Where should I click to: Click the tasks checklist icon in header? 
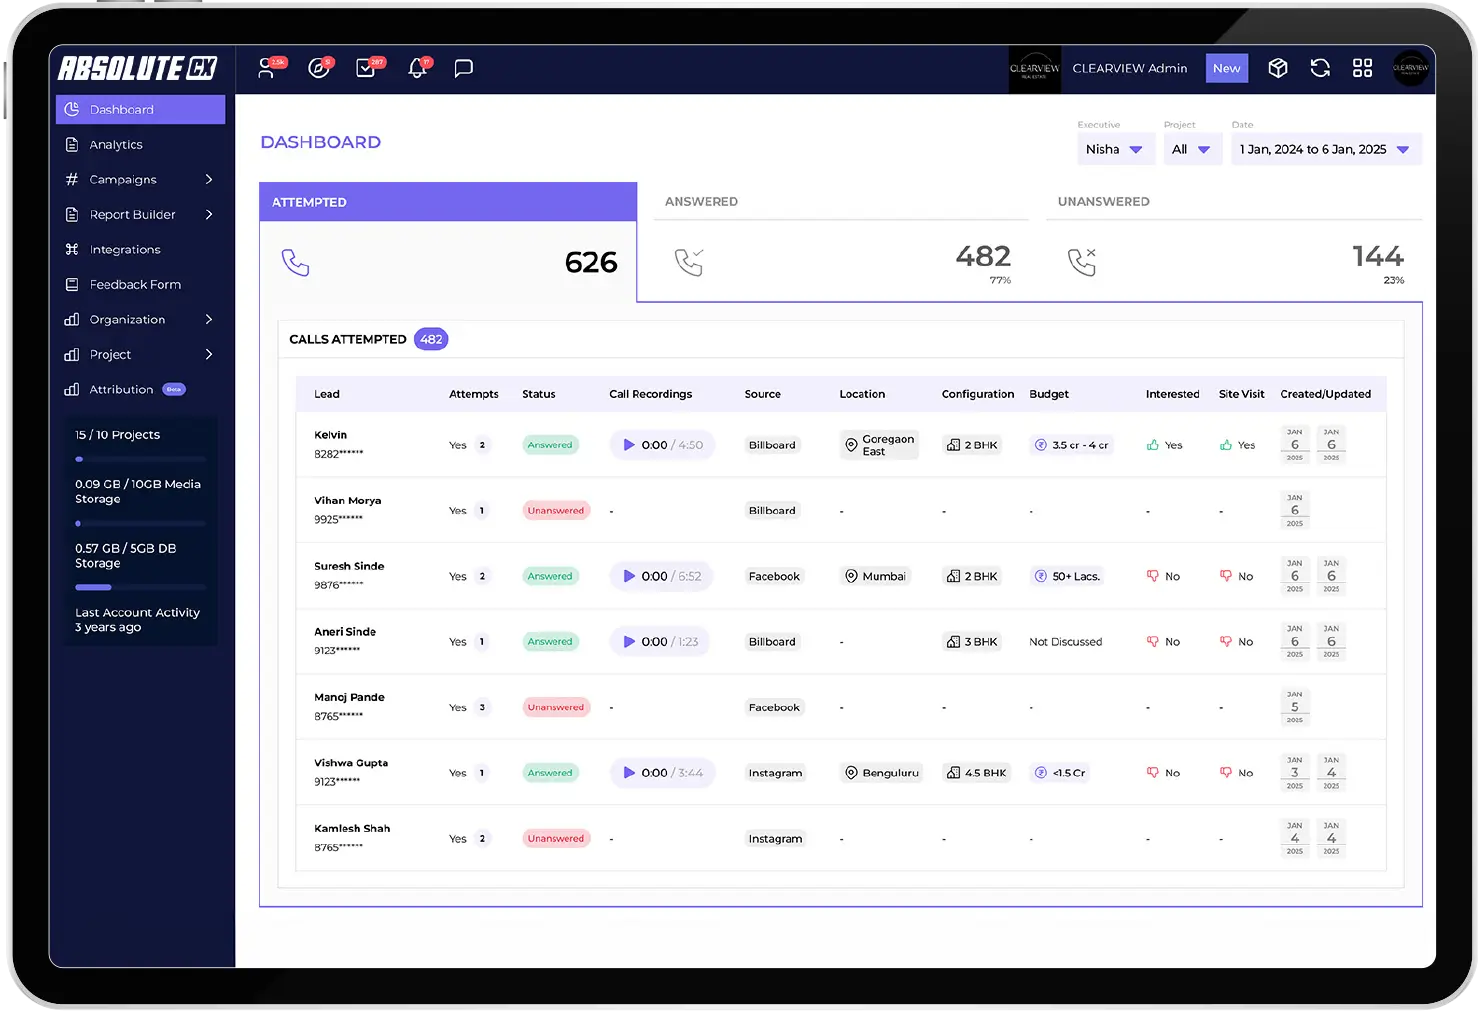pos(366,69)
